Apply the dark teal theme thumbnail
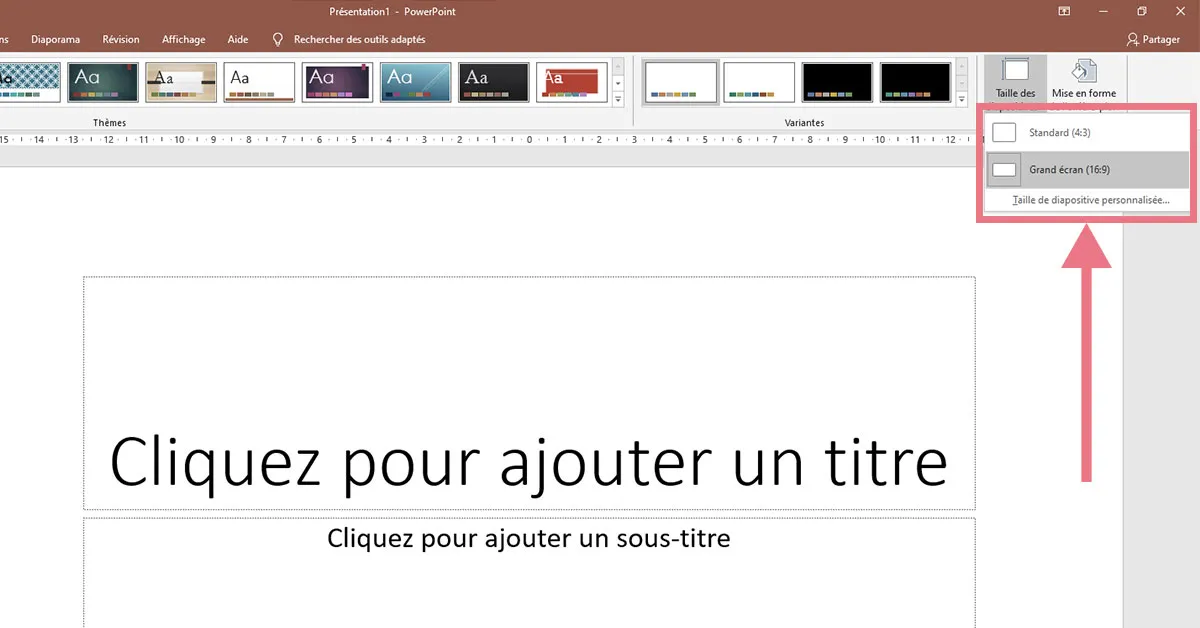 (104, 82)
